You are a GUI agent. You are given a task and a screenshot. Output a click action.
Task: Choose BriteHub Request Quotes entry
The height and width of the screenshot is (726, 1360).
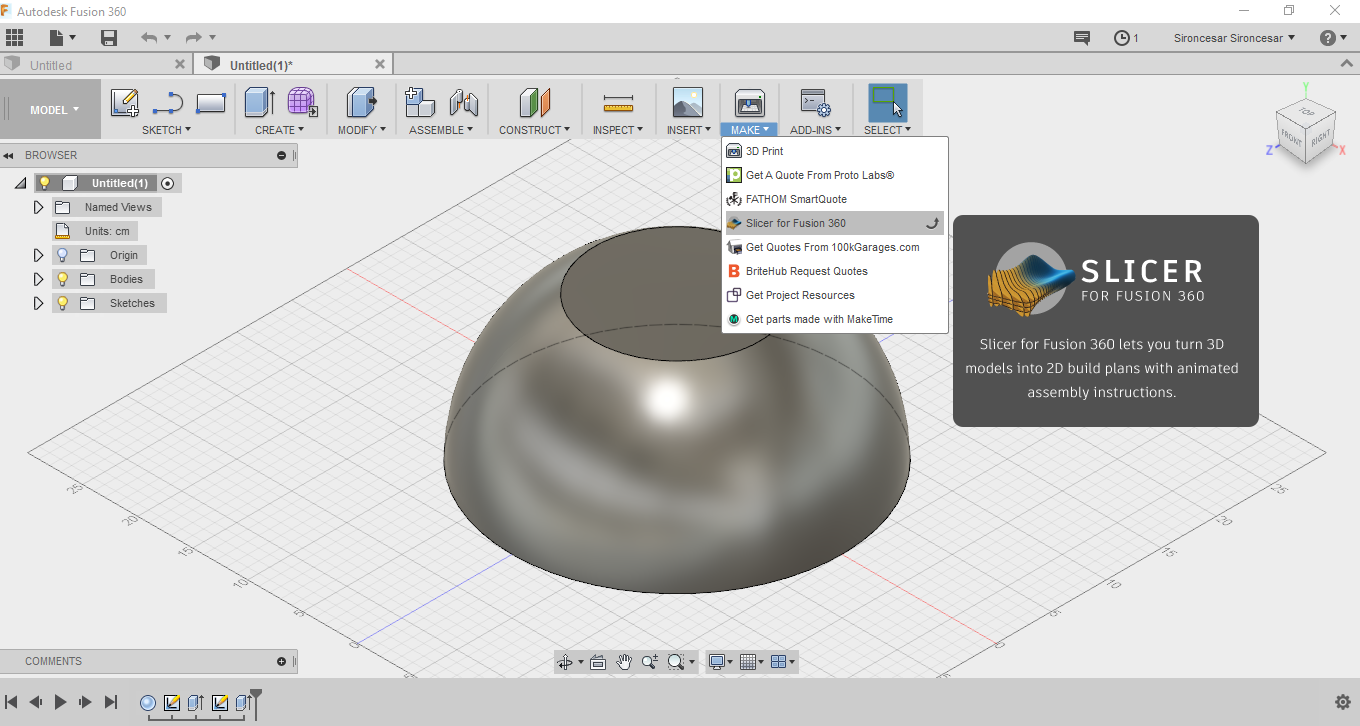click(x=835, y=271)
